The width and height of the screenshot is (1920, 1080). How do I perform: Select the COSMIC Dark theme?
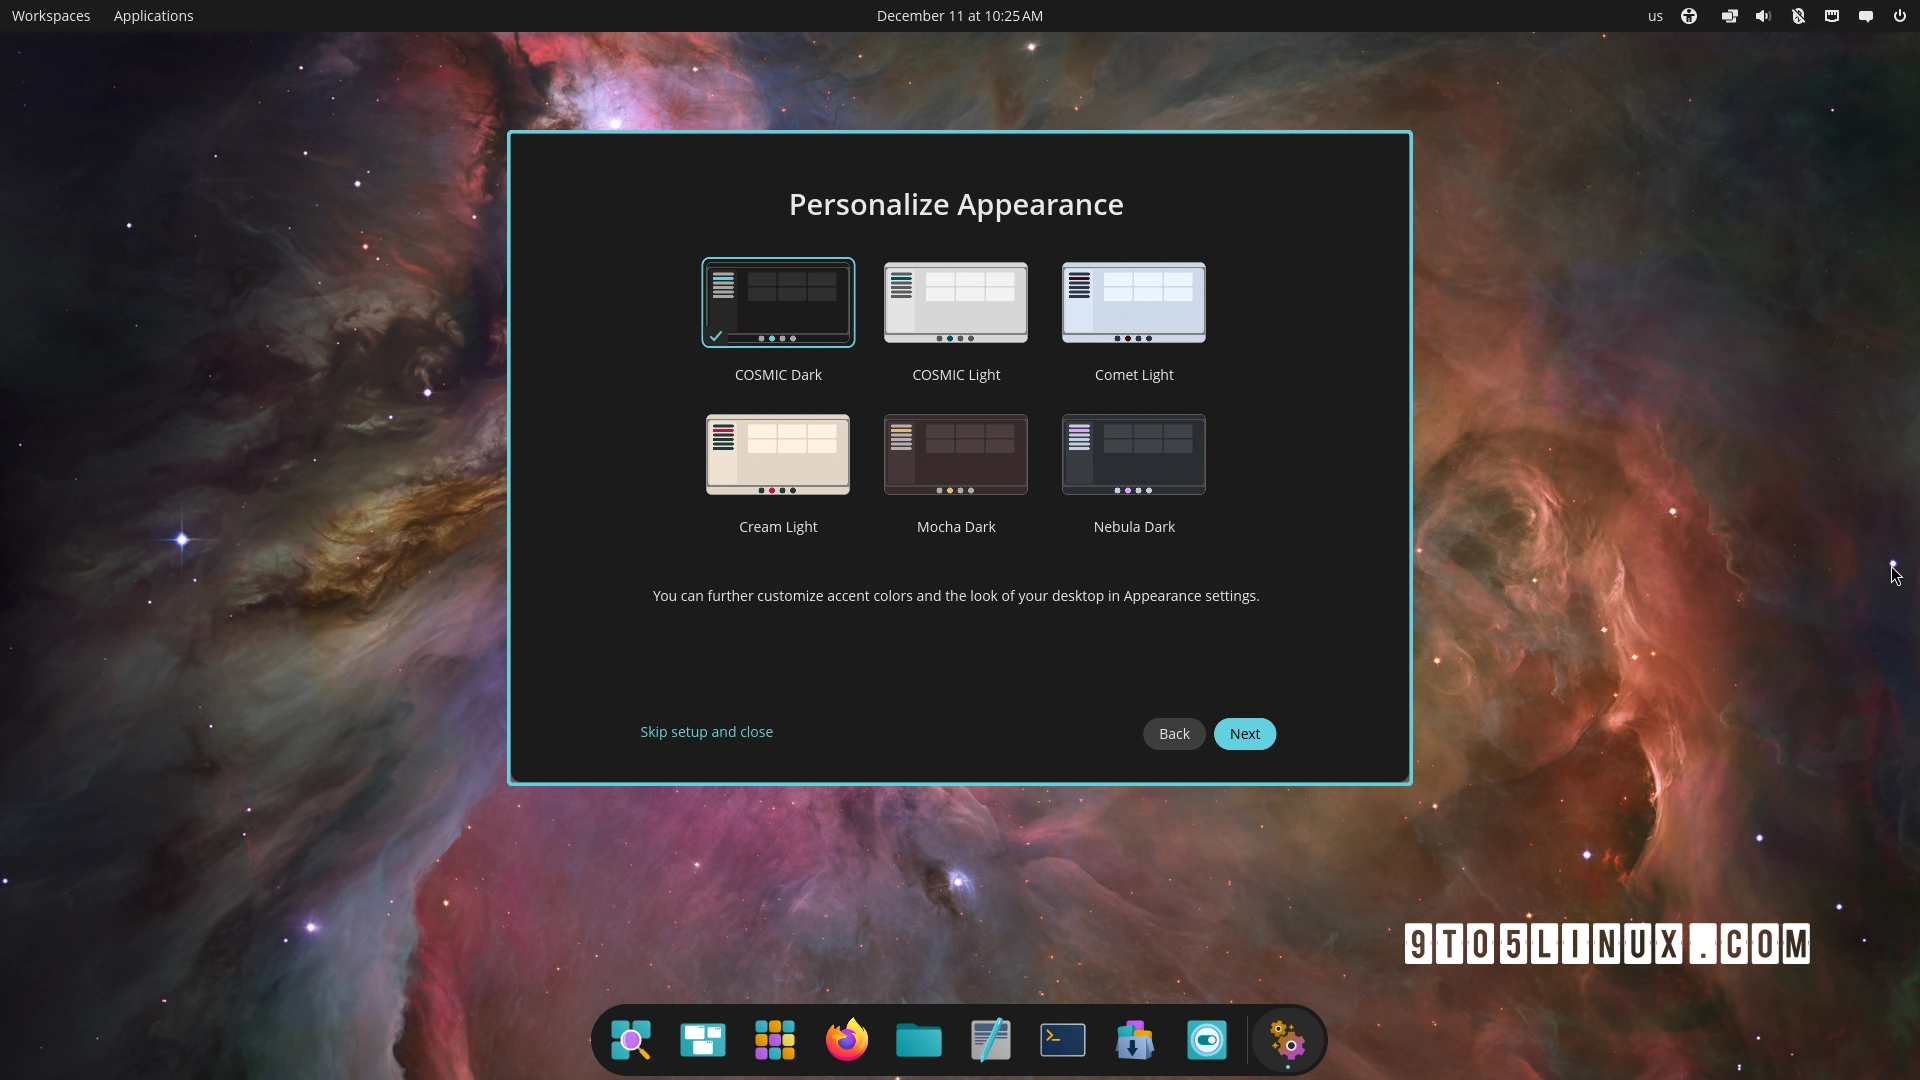(778, 303)
